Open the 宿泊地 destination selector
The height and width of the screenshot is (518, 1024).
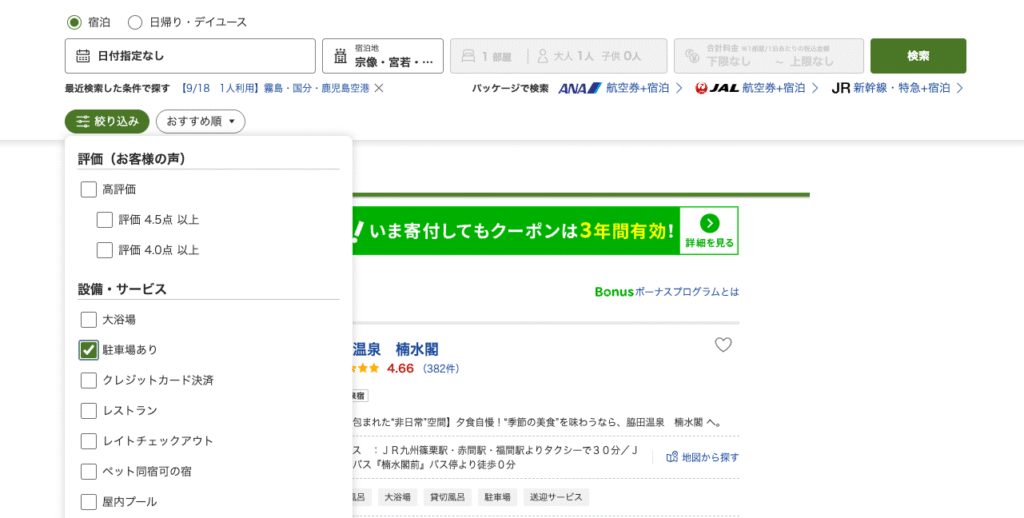(x=383, y=56)
